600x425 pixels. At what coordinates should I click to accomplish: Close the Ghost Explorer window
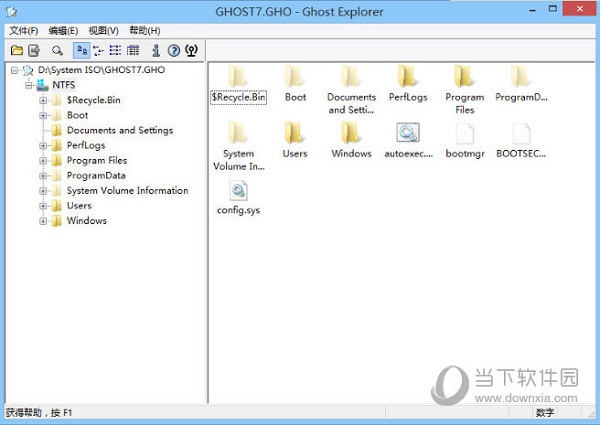(x=579, y=8)
